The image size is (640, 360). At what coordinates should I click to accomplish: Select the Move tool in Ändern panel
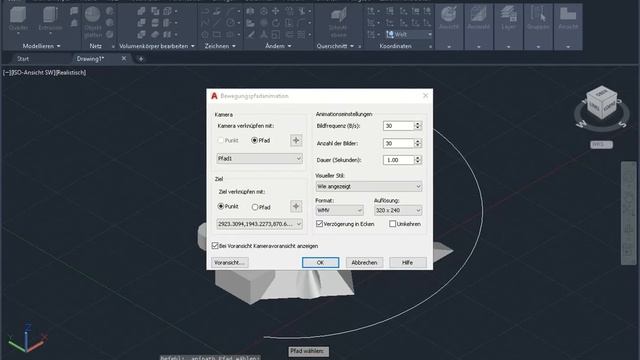tap(276, 11)
